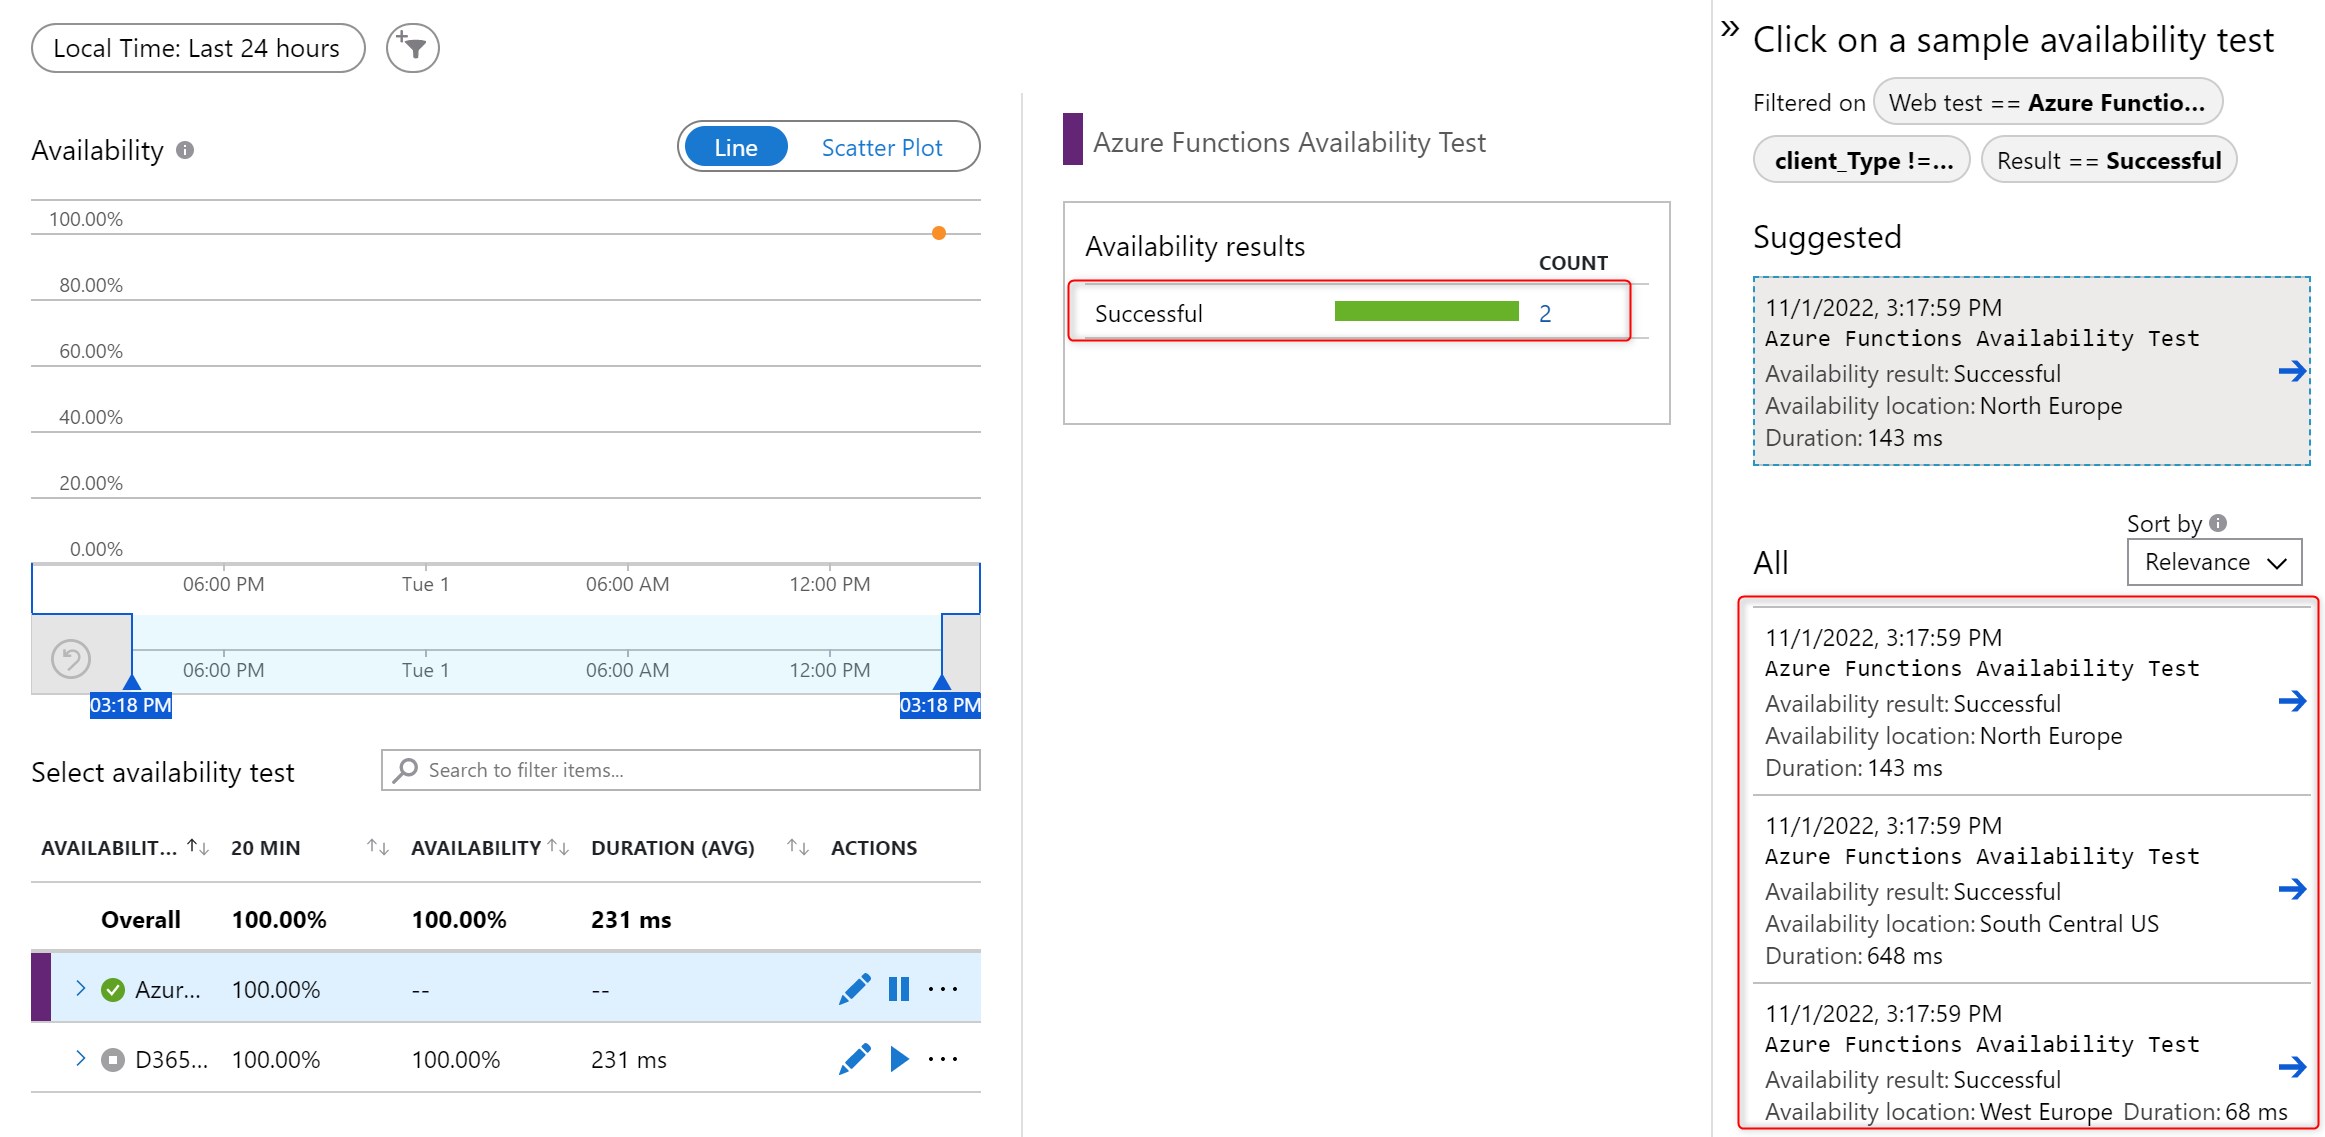Open the Sort by Relevance dropdown

2213,562
